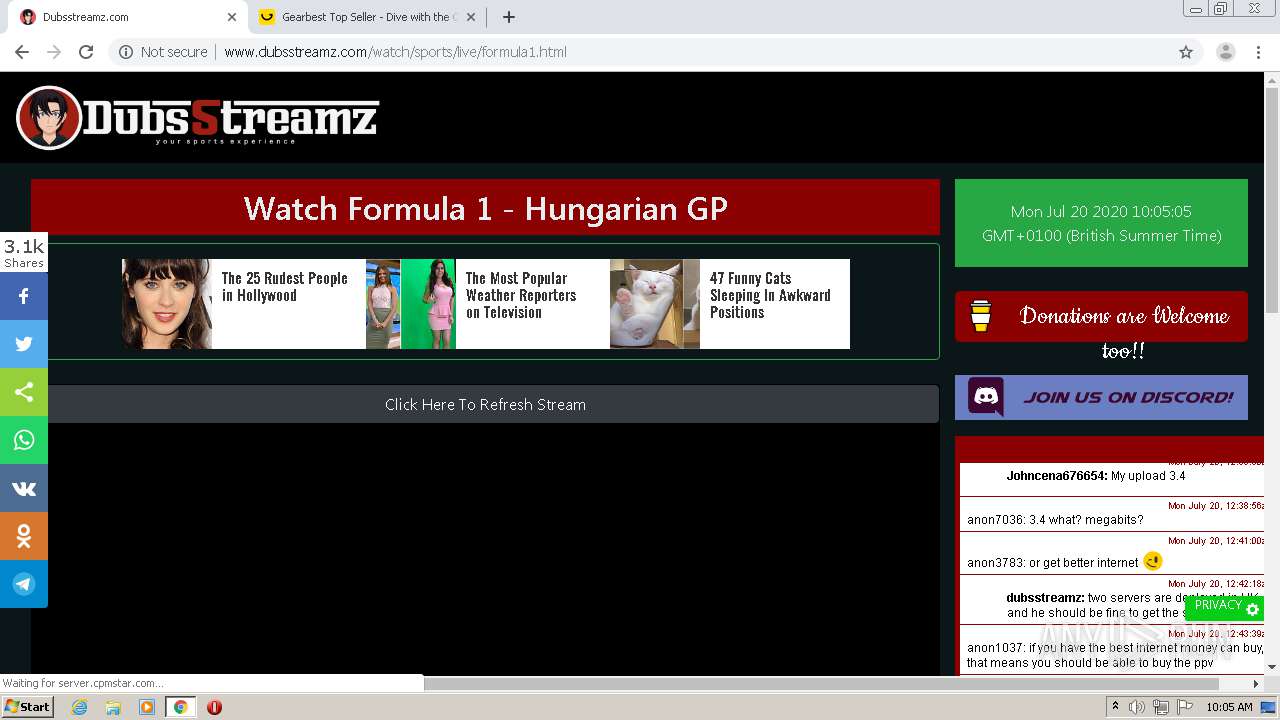The image size is (1280, 720).
Task: Share page on Twitter sidebar icon
Action: (24, 344)
